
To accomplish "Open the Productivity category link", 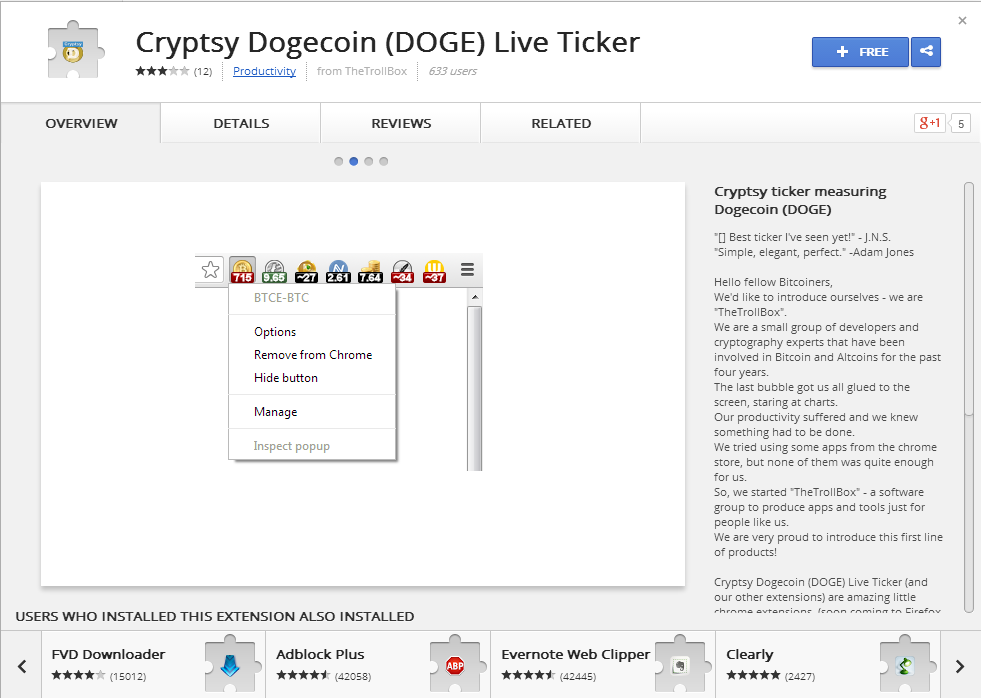I will click(x=264, y=71).
